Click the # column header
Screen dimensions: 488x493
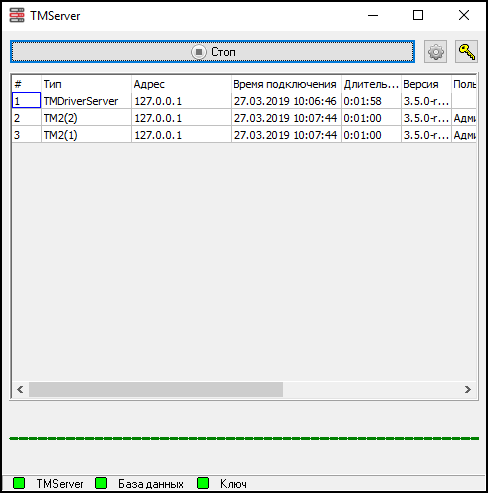coord(27,84)
